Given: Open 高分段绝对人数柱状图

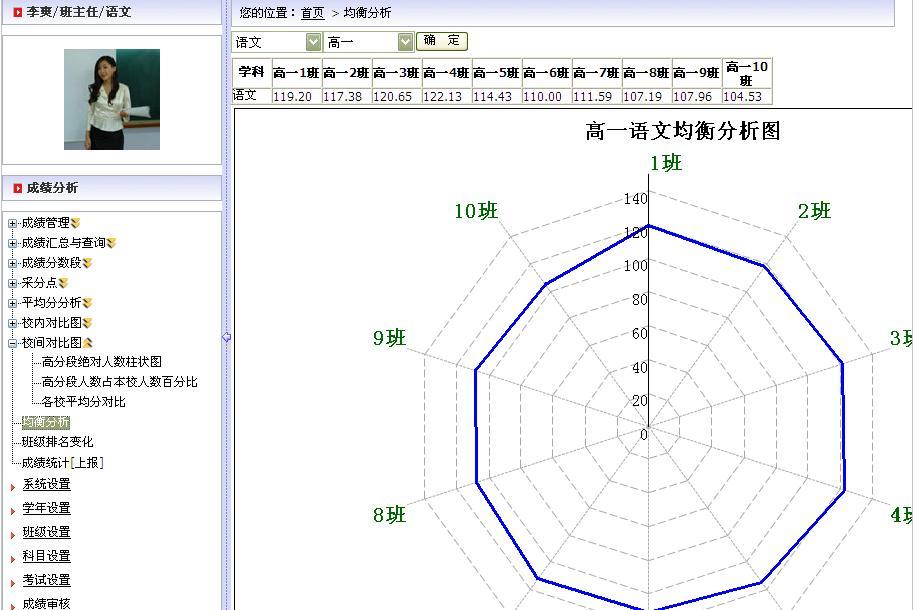Looking at the screenshot, I should [x=102, y=362].
